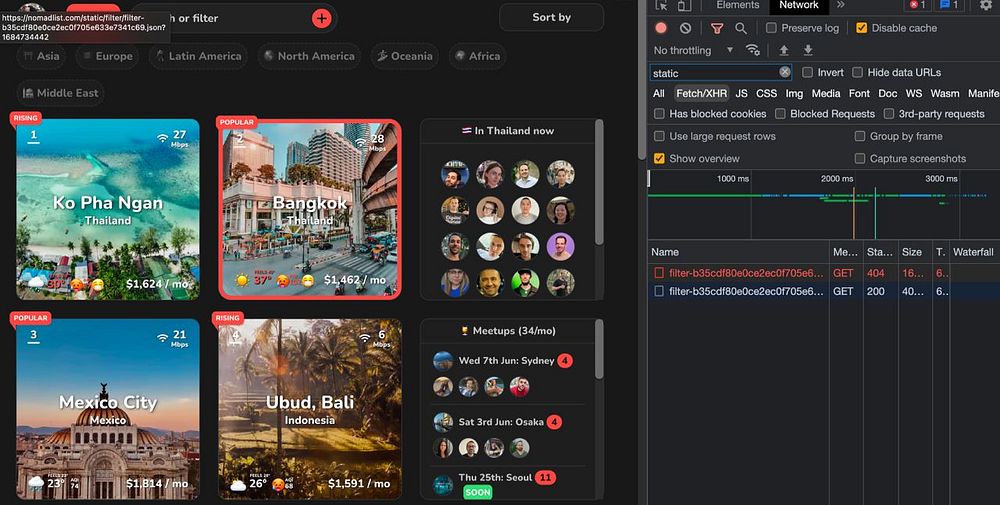Viewport: 1000px width, 505px height.
Task: Select the All request type filter
Action: 659,94
